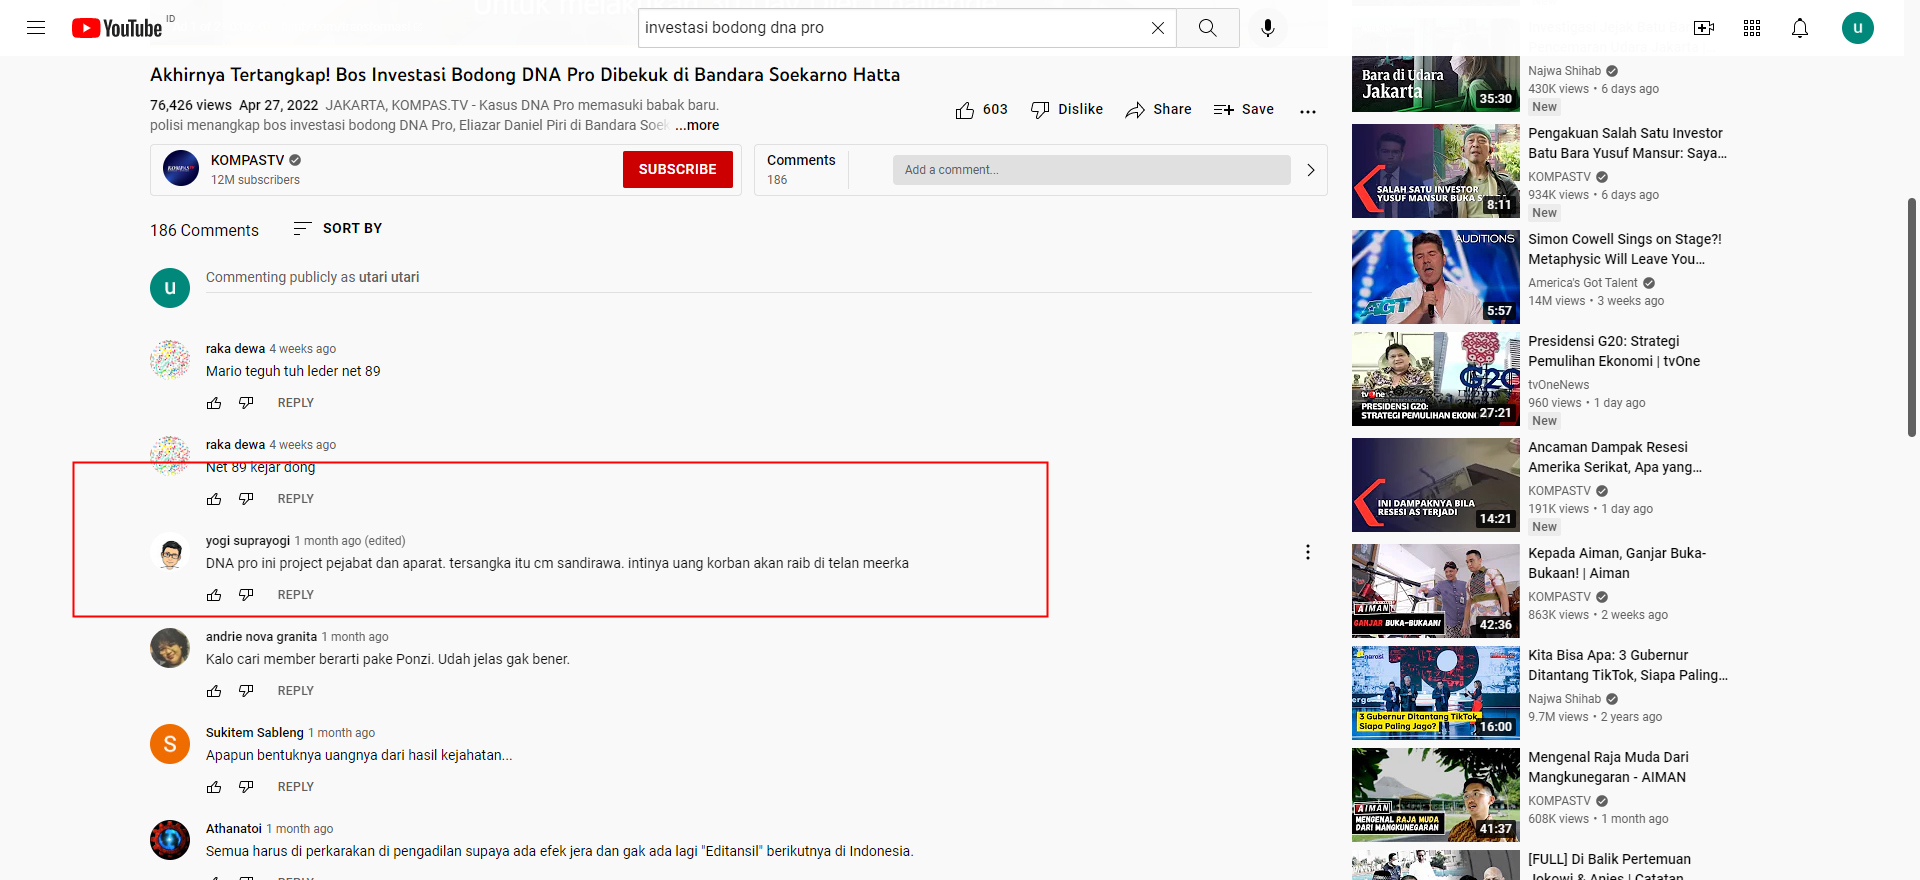Click the page vertical scrollbar
Image resolution: width=1920 pixels, height=880 pixels.
(1912, 317)
